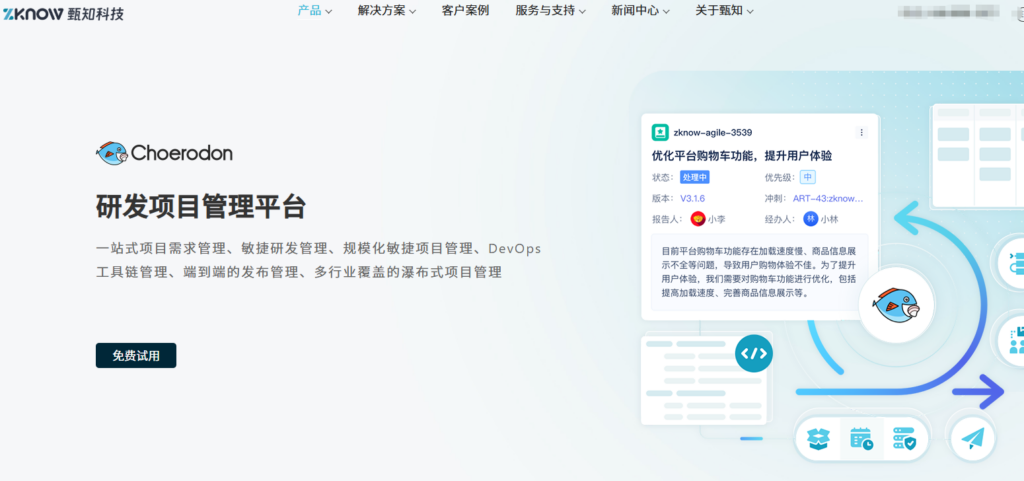Click the 处理中 status tag
This screenshot has width=1024, height=481.
click(695, 178)
